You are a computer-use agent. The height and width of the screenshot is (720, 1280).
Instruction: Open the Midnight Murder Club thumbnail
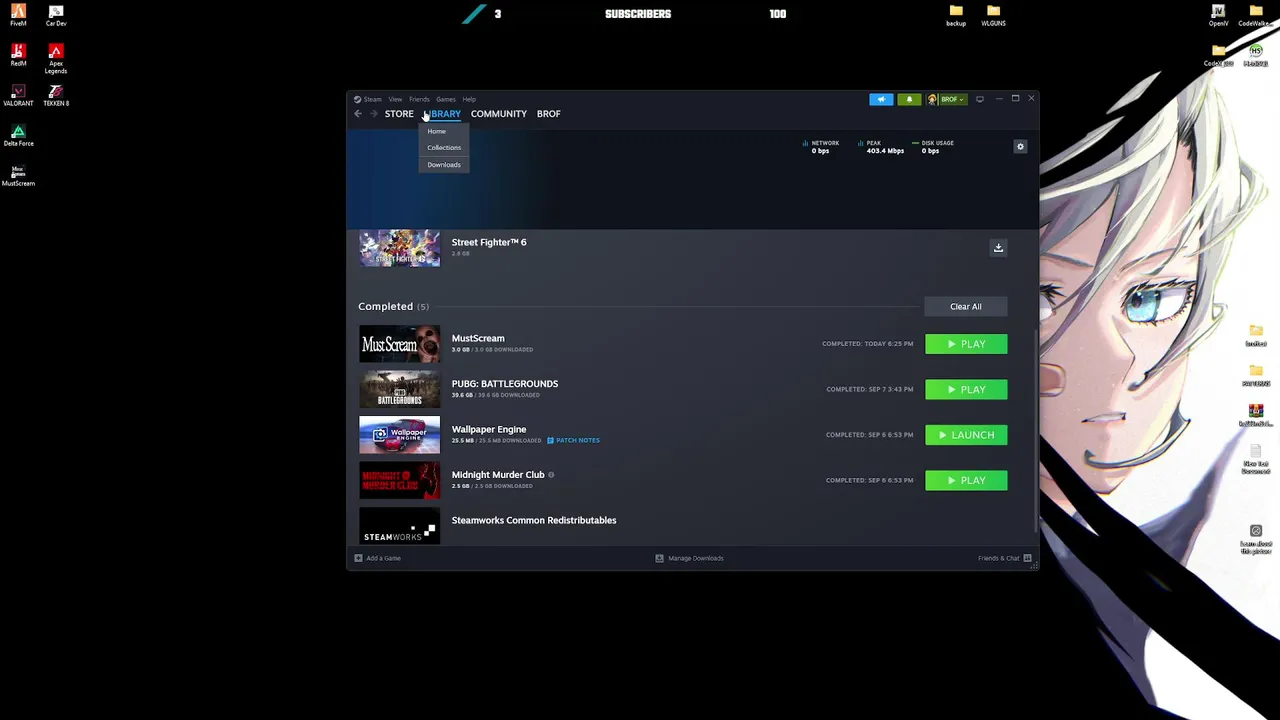coord(399,481)
